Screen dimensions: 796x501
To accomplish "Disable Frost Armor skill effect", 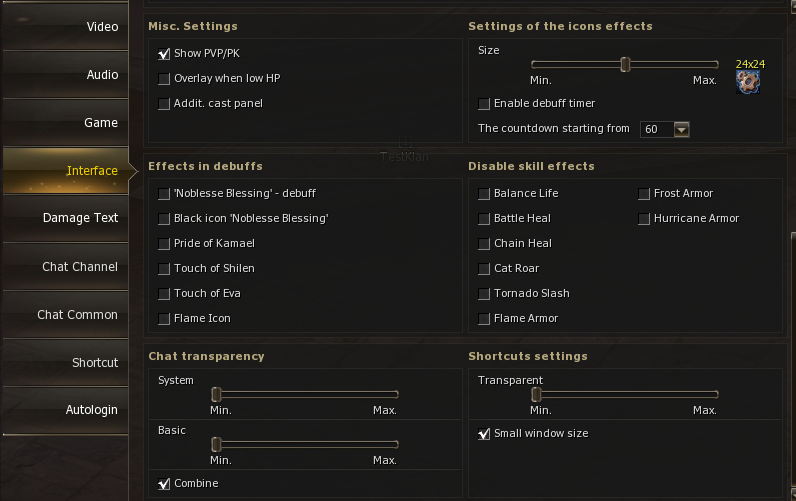I will (644, 194).
